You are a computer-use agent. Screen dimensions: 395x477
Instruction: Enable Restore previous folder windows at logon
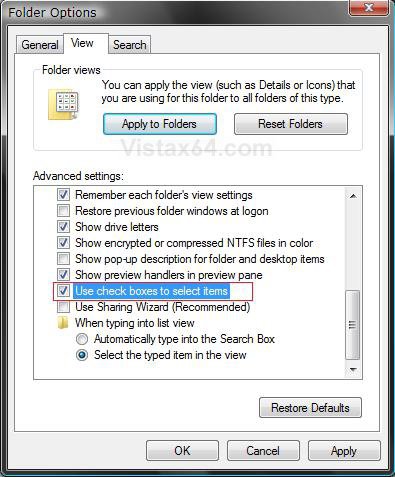click(x=63, y=211)
